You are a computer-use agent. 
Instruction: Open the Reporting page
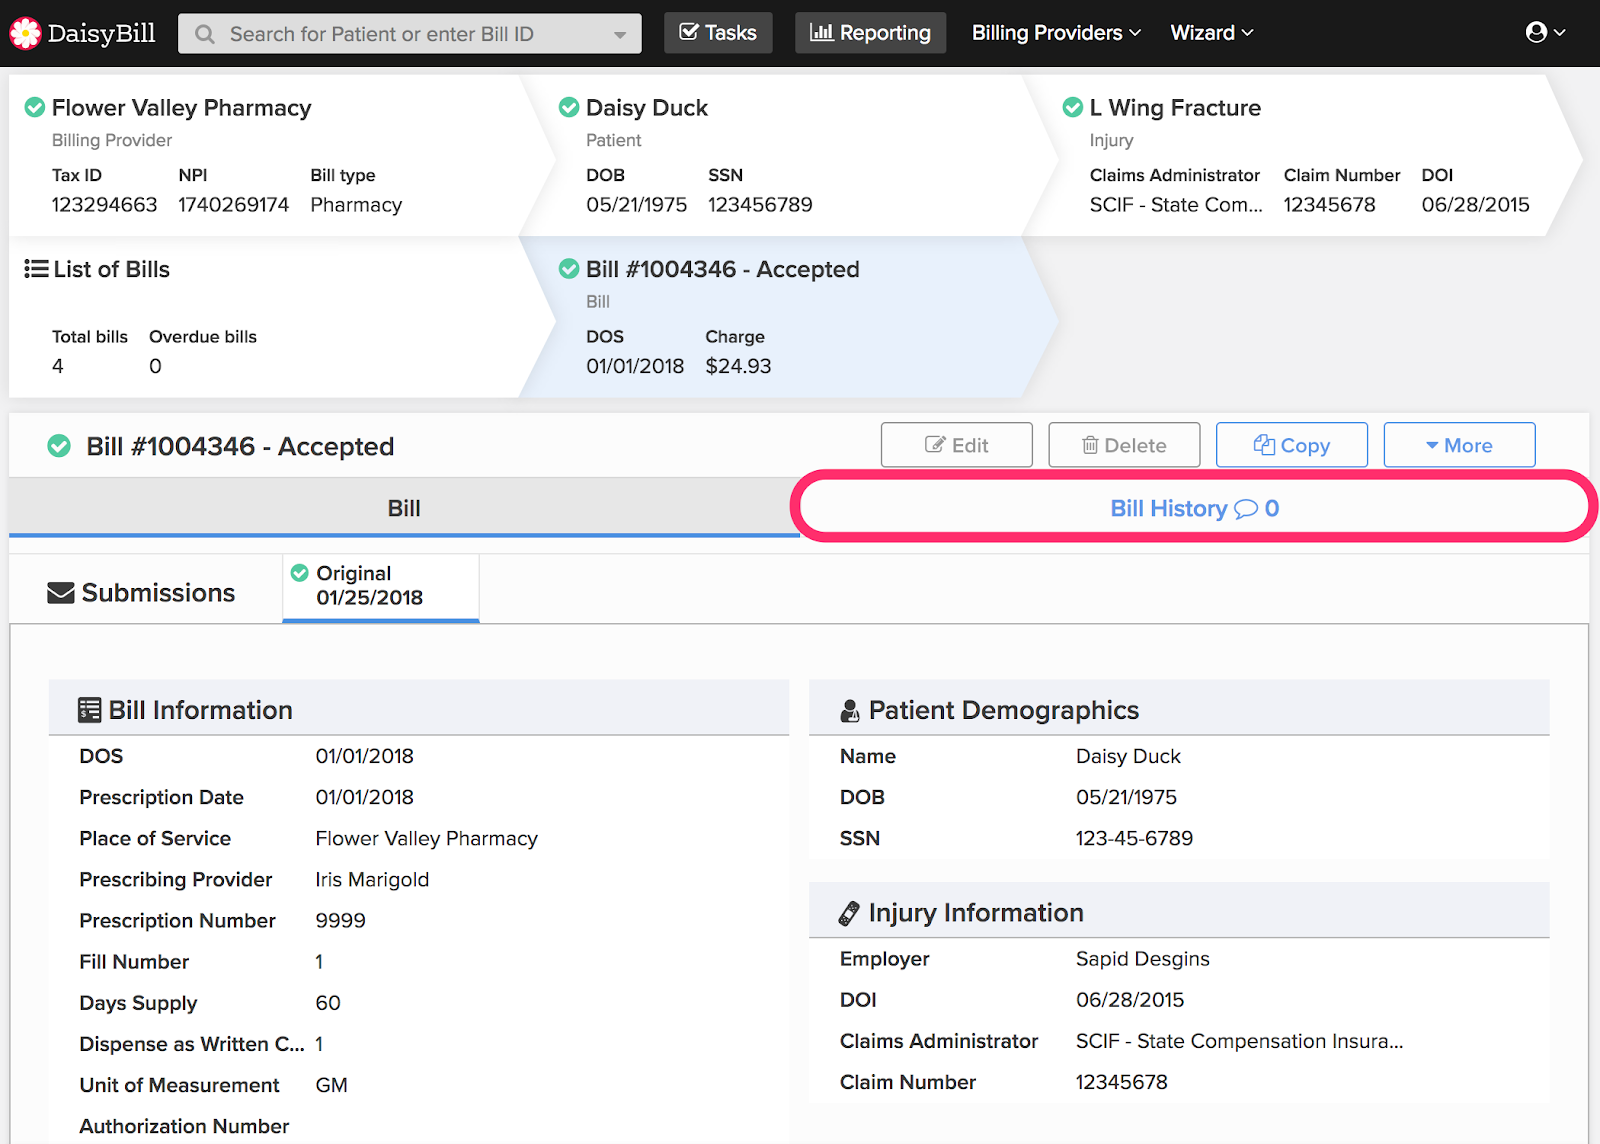tap(870, 33)
